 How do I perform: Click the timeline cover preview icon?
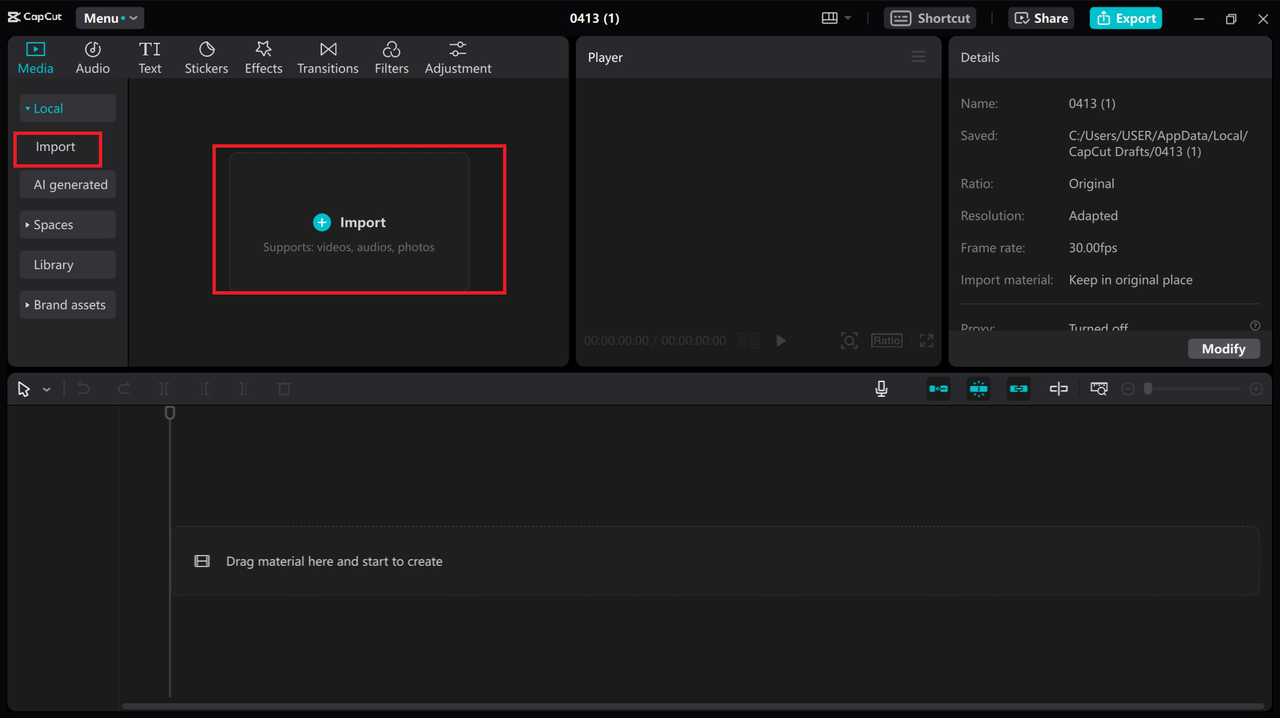[x=1099, y=389]
